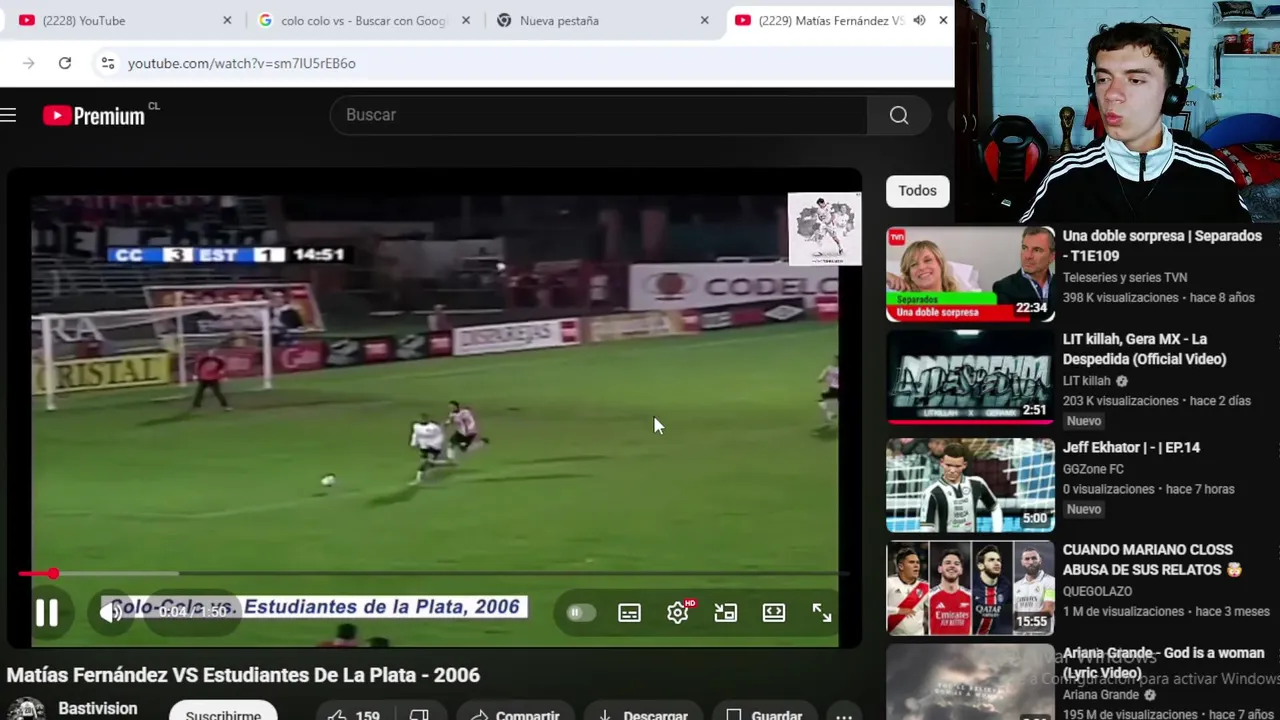Open the Jeff Ekhator EP.14 thumbnail

pos(970,485)
